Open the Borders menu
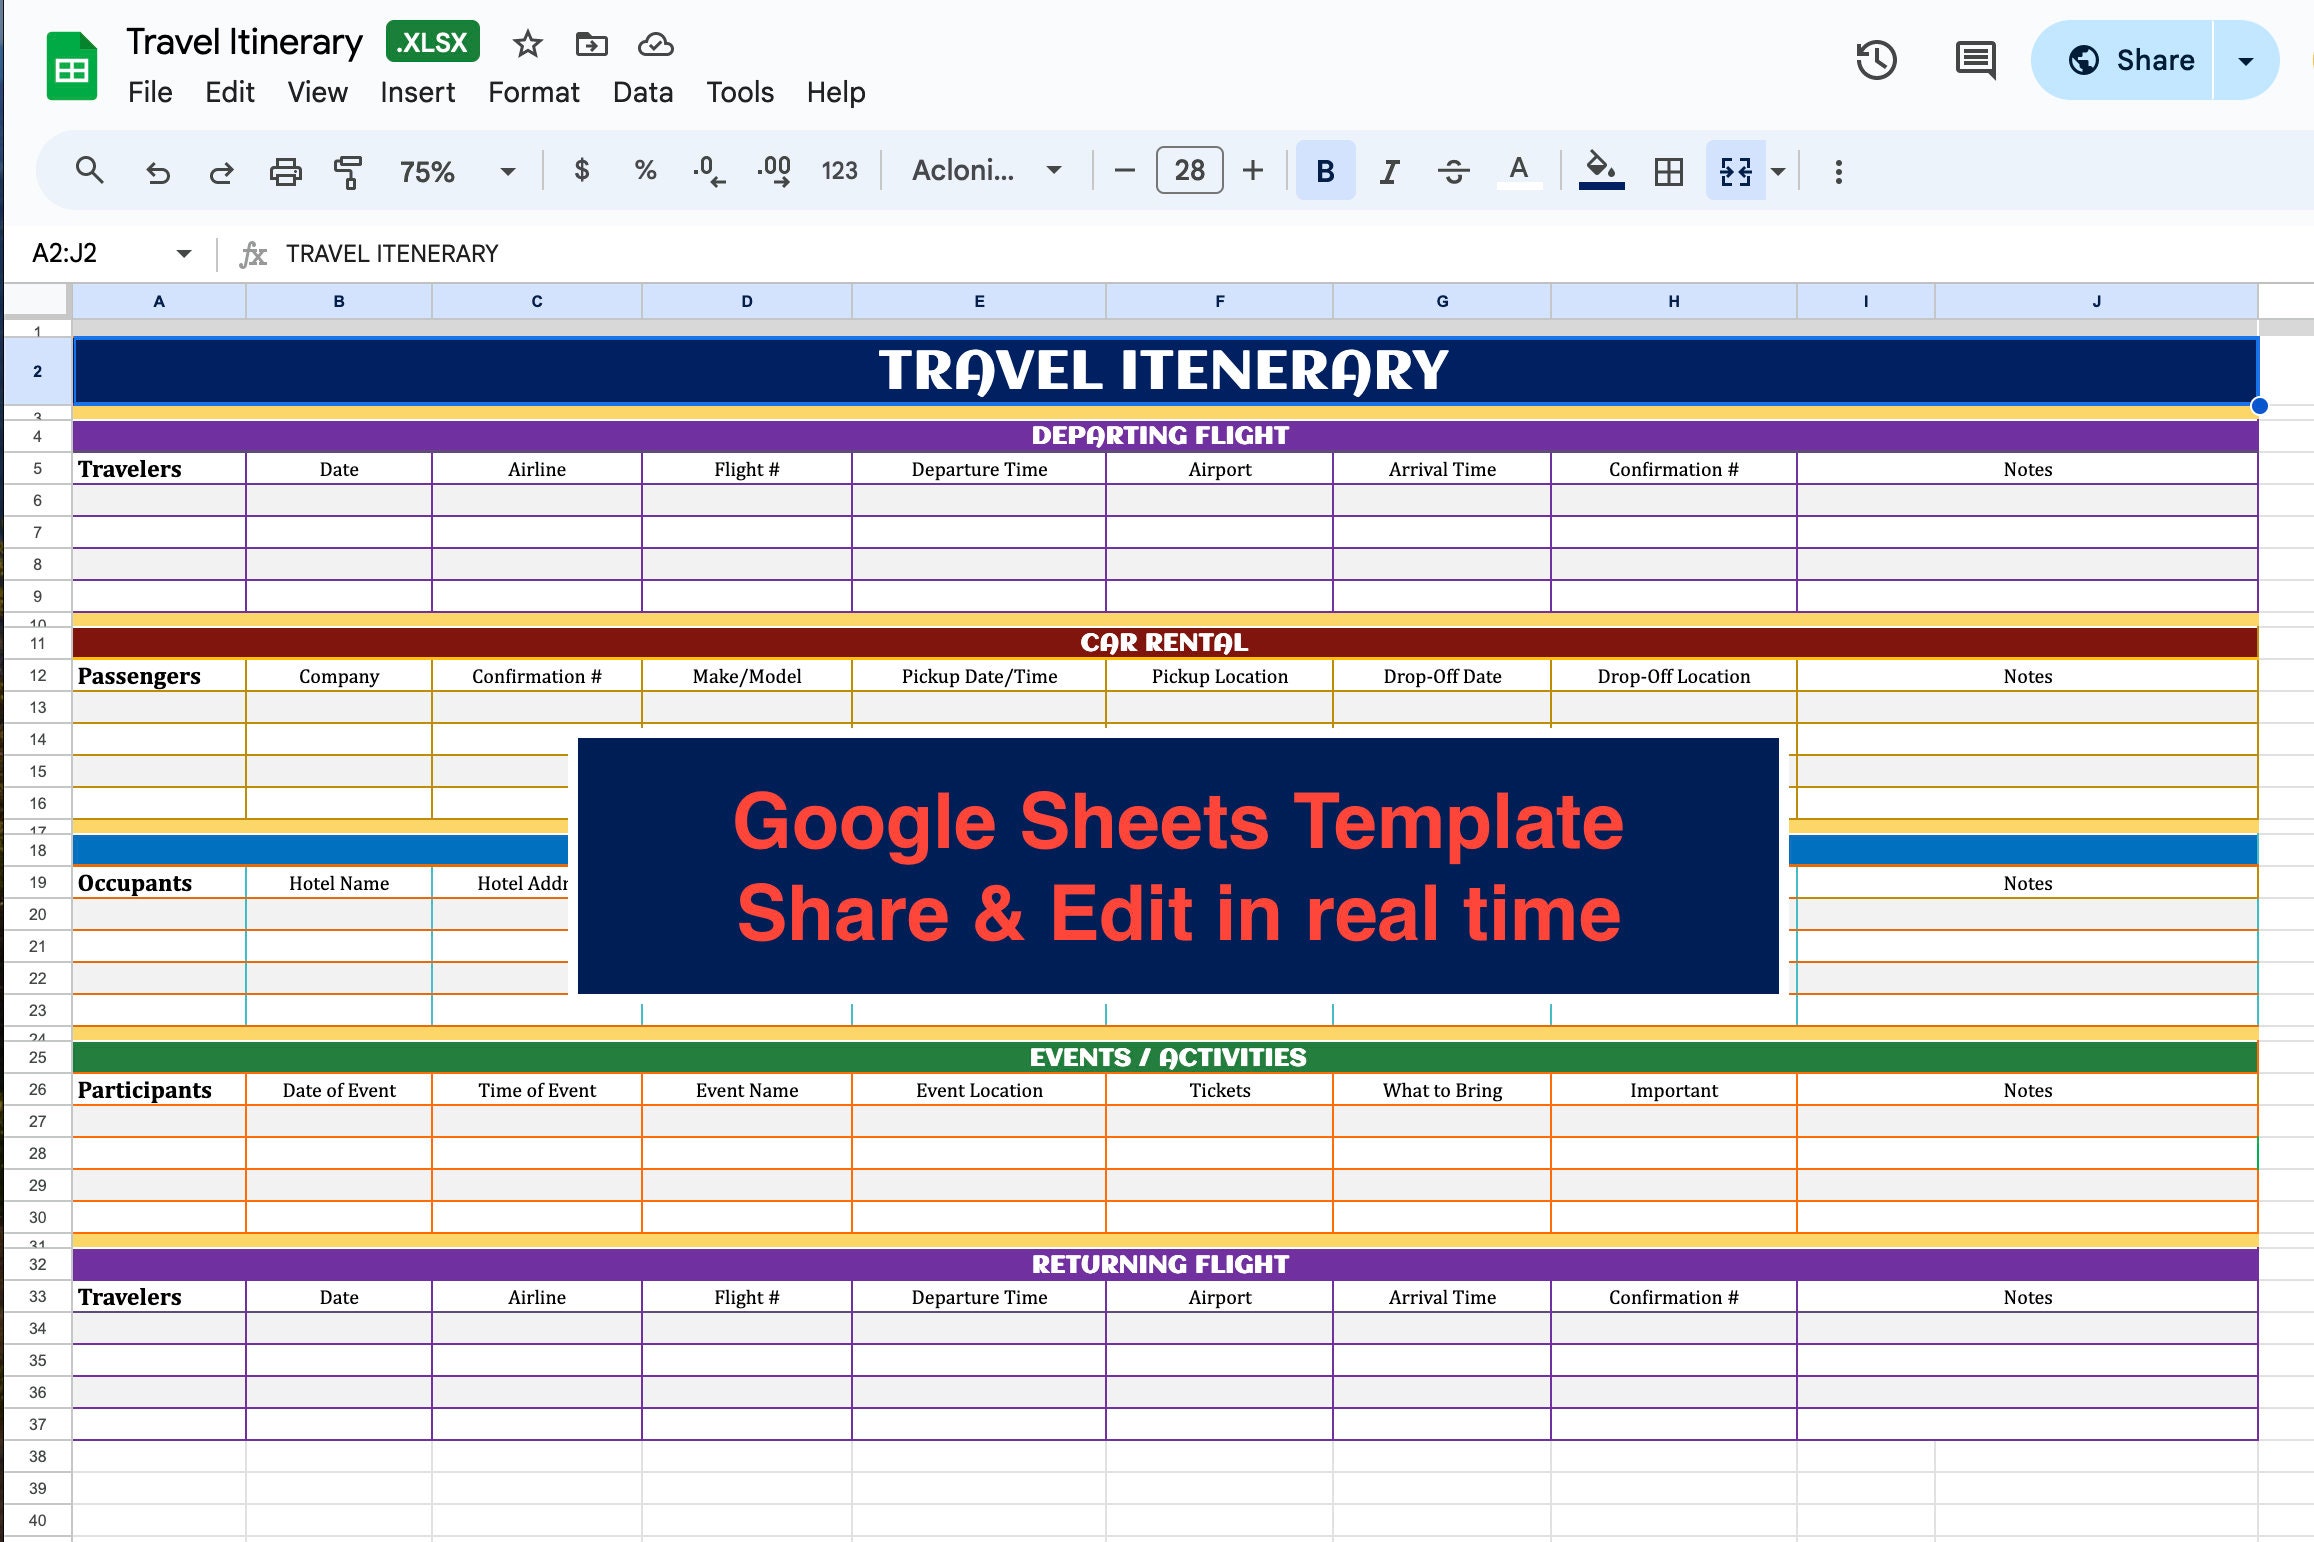 (1667, 171)
